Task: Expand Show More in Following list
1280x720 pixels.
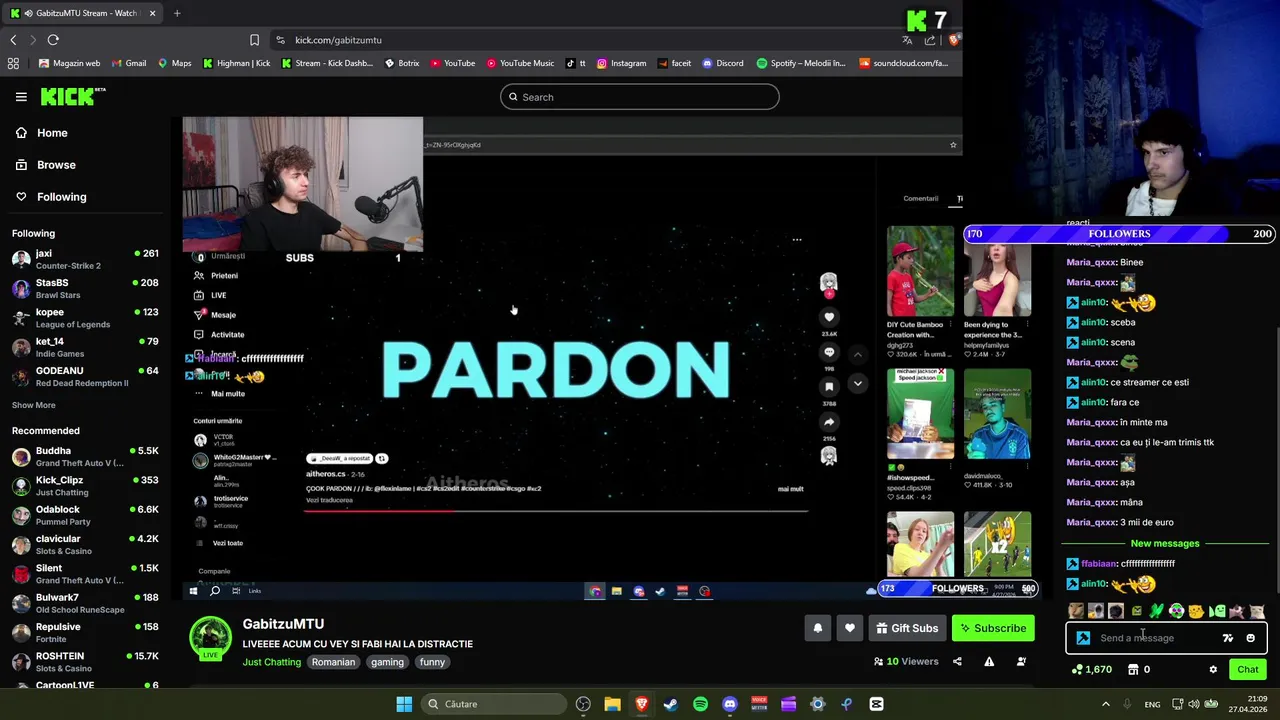Action: click(34, 405)
